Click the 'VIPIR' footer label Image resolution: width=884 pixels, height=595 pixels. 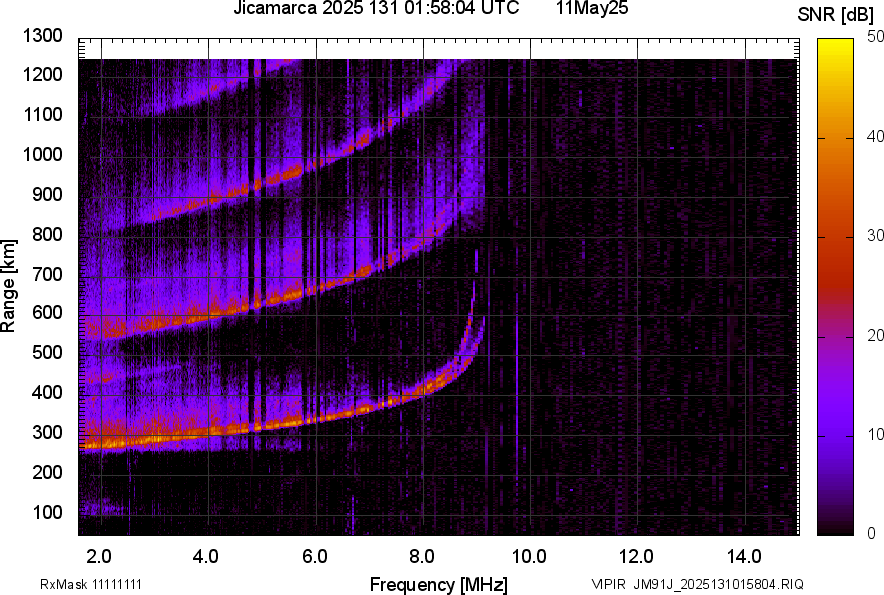click(608, 584)
